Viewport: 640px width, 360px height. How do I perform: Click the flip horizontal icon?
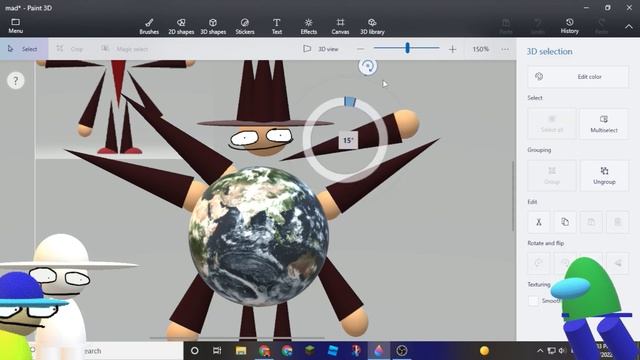[617, 263]
